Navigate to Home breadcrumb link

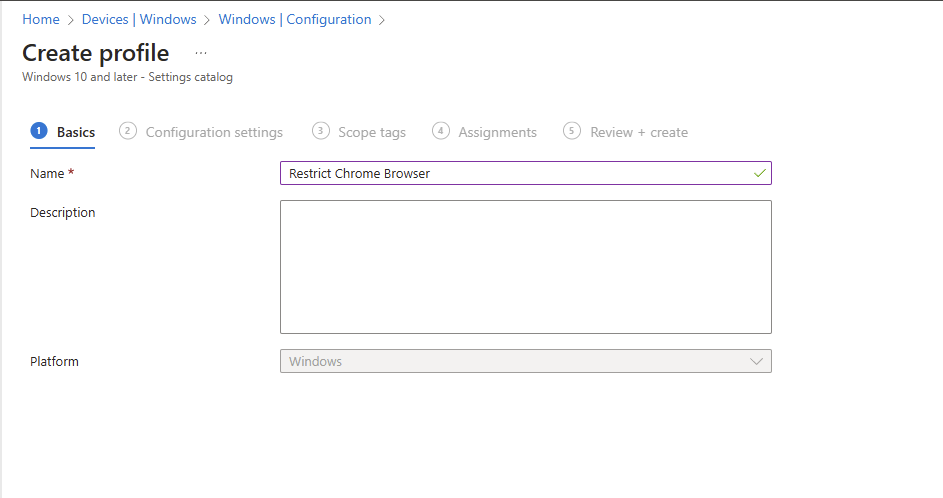(x=40, y=20)
